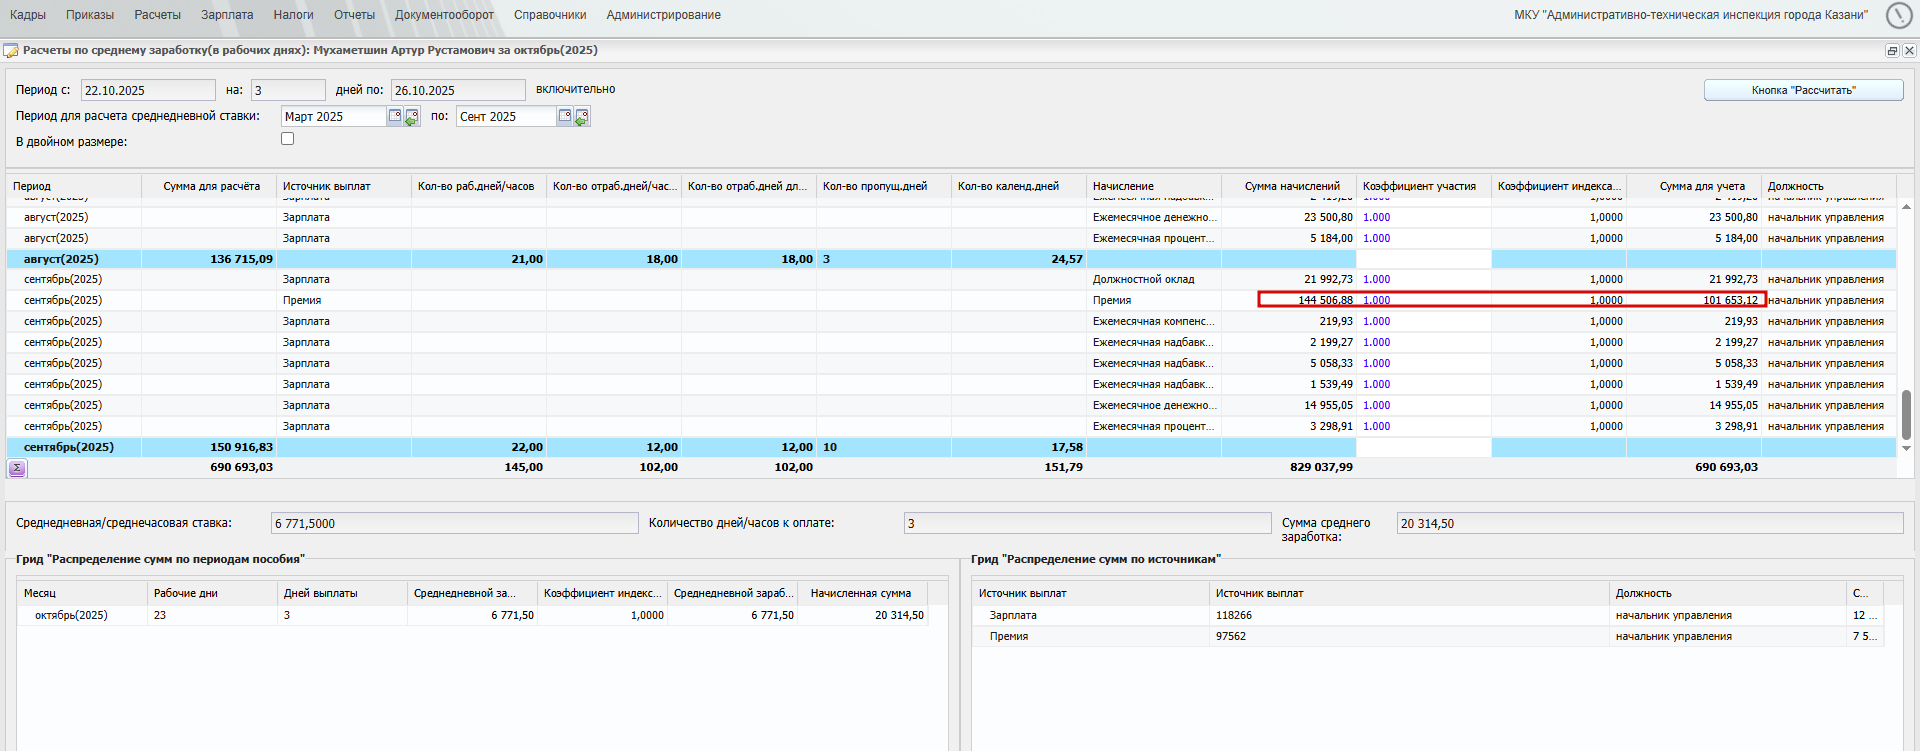The width and height of the screenshot is (1920, 751).
Task: Open the Документооборот menu
Action: coord(444,15)
